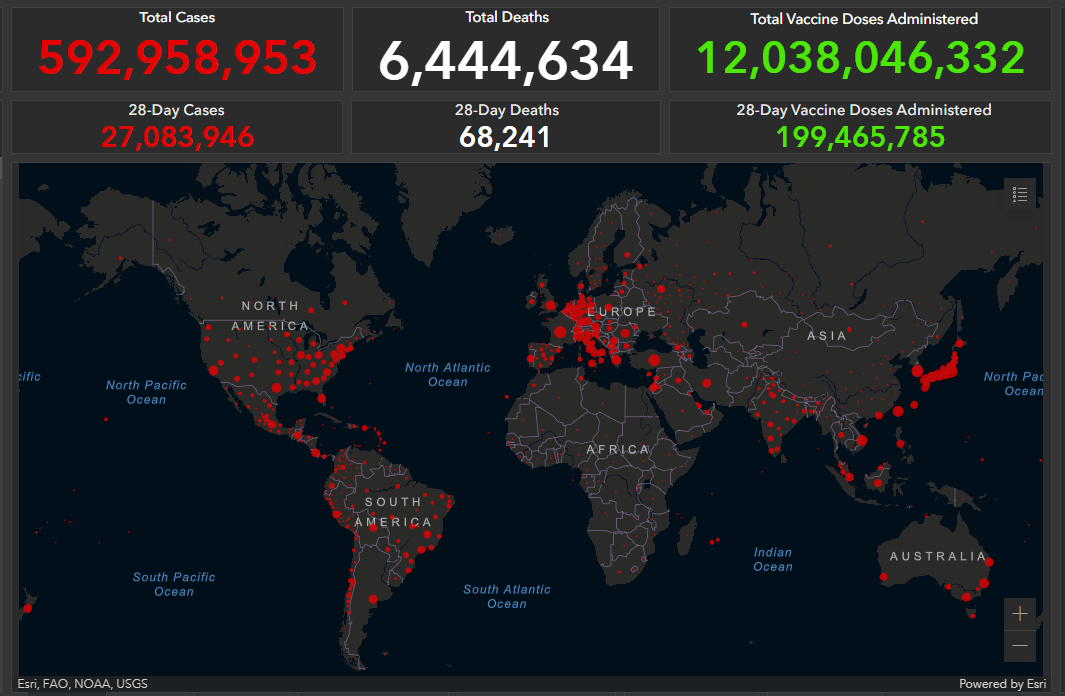
Task: Select the 28-Day Vaccine Doses Administered panel
Action: click(864, 126)
